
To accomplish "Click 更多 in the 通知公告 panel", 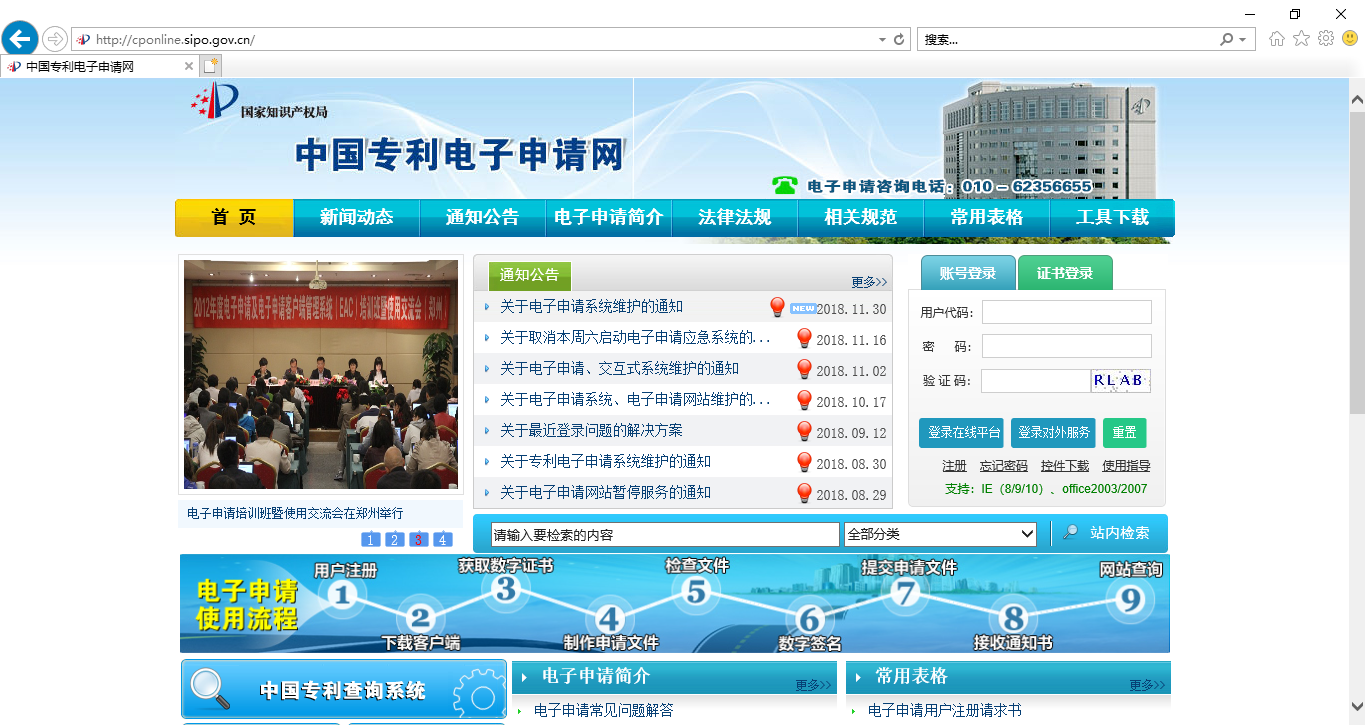I will pos(869,282).
